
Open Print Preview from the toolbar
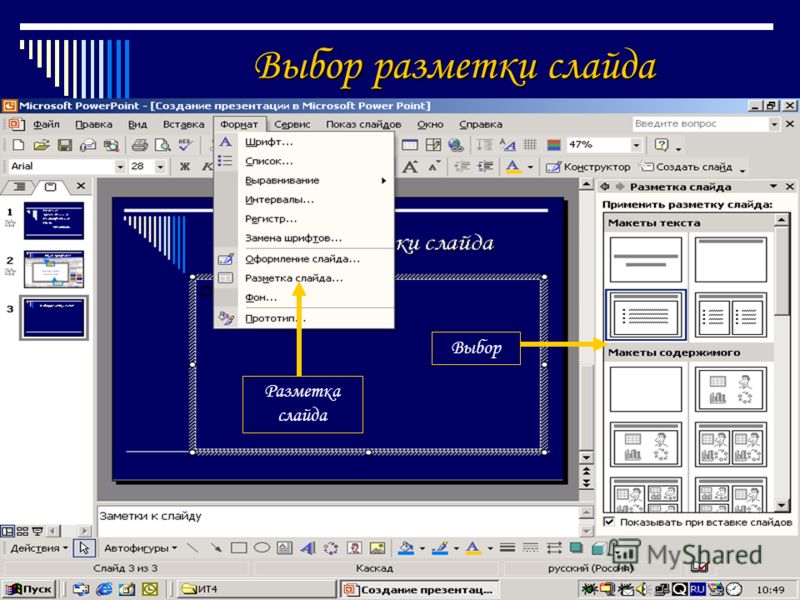(x=163, y=145)
